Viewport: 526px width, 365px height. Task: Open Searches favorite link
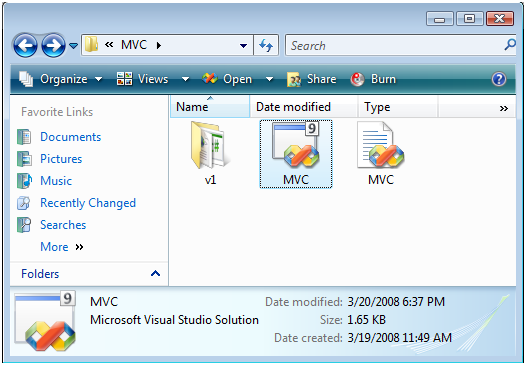click(63, 225)
